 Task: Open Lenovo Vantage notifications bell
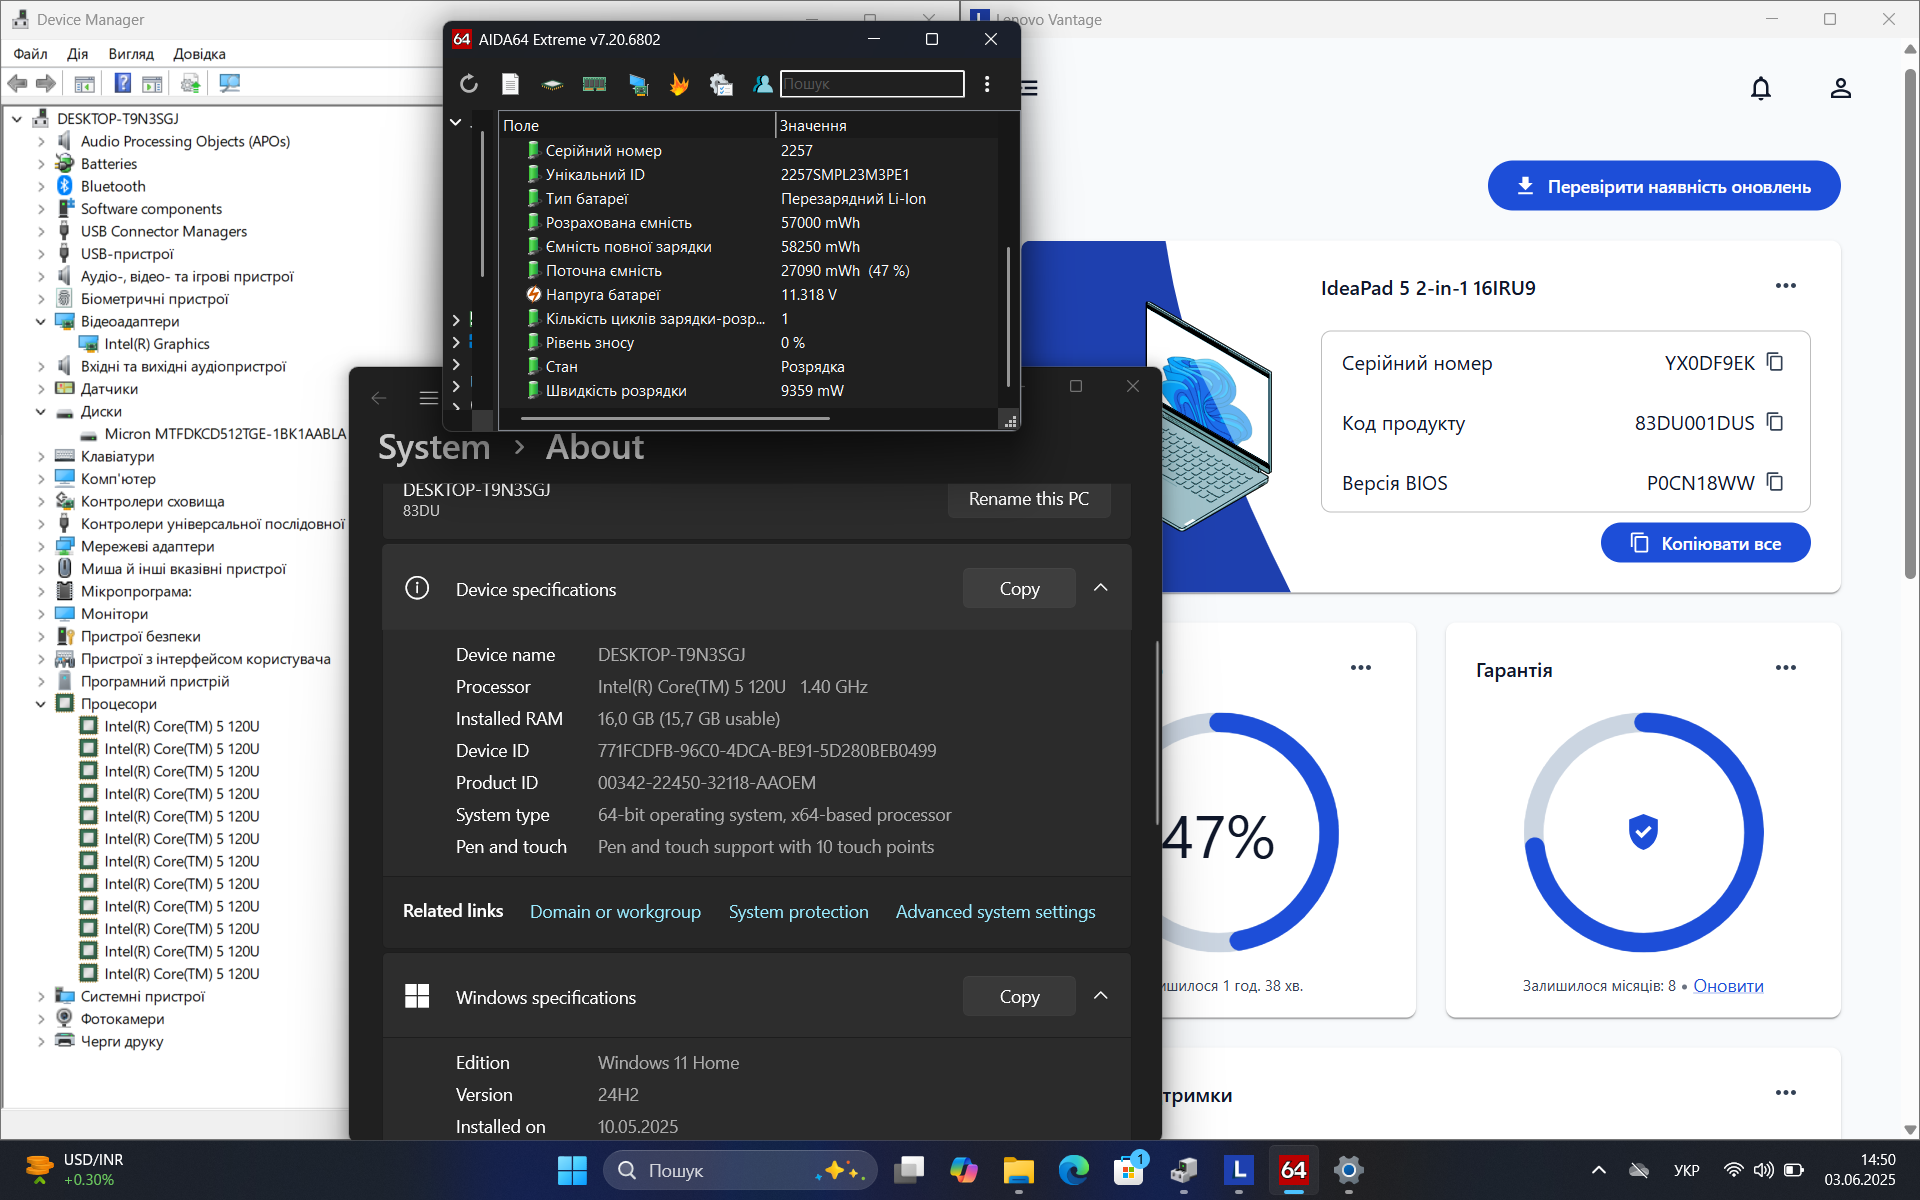(x=1761, y=88)
